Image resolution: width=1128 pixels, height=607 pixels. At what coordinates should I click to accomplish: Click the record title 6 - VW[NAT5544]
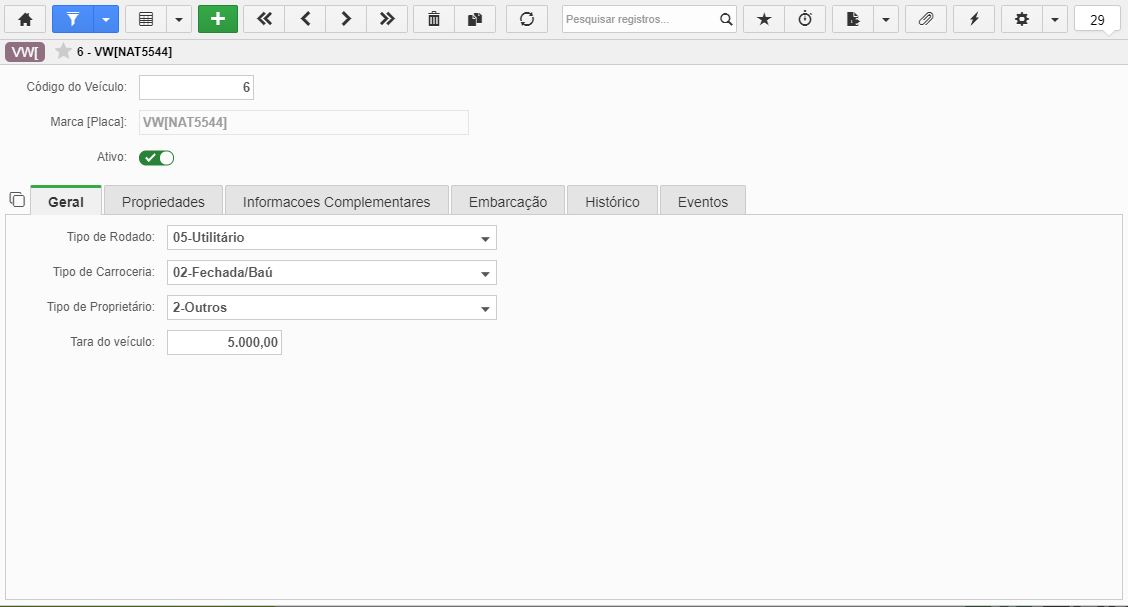pyautogui.click(x=124, y=52)
